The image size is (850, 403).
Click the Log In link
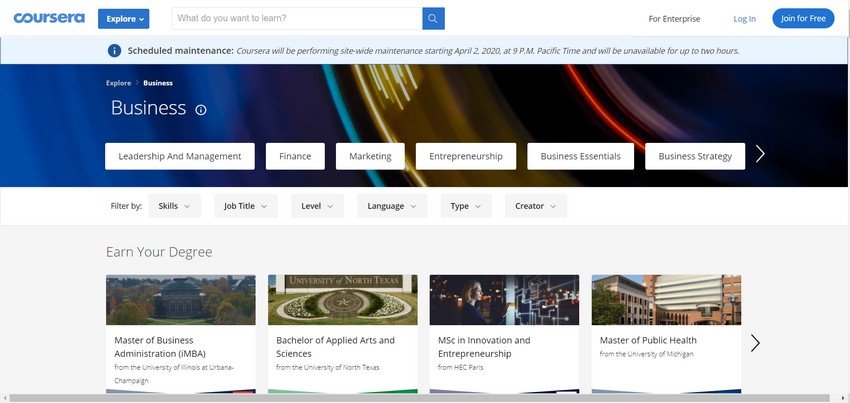[744, 18]
